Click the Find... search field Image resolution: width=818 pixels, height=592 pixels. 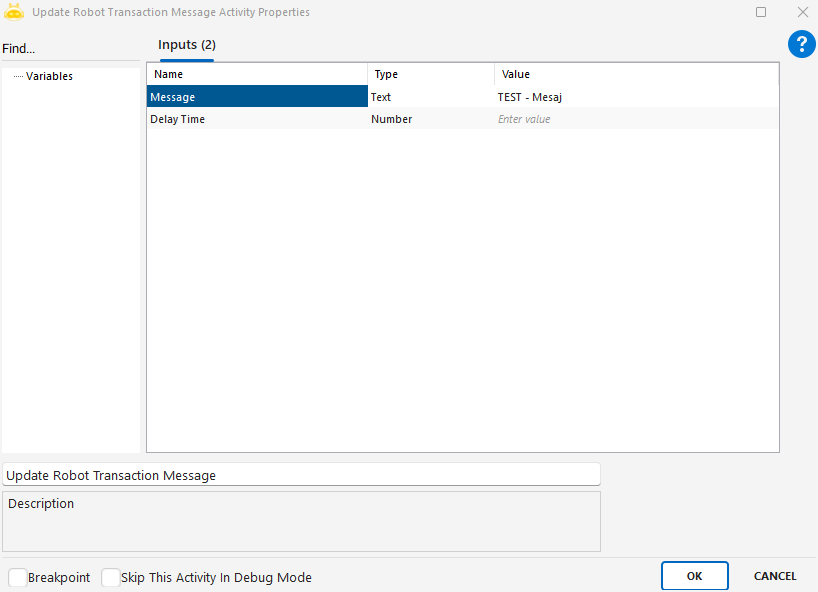tap(70, 49)
